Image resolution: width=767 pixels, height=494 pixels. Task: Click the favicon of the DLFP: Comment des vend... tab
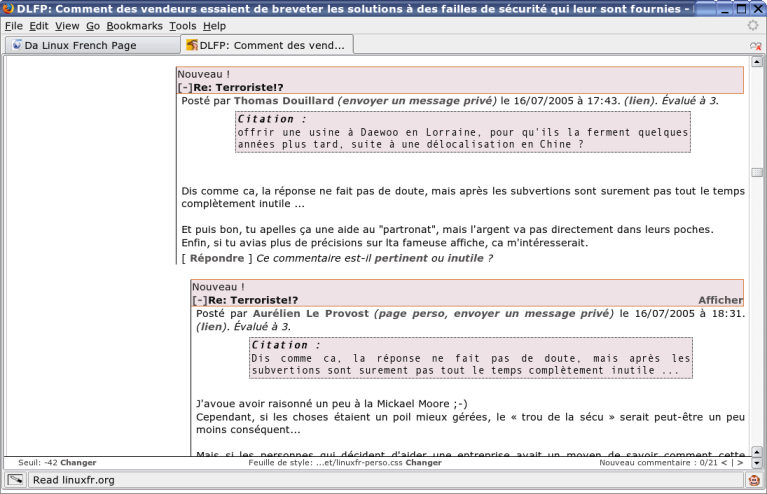click(192, 45)
